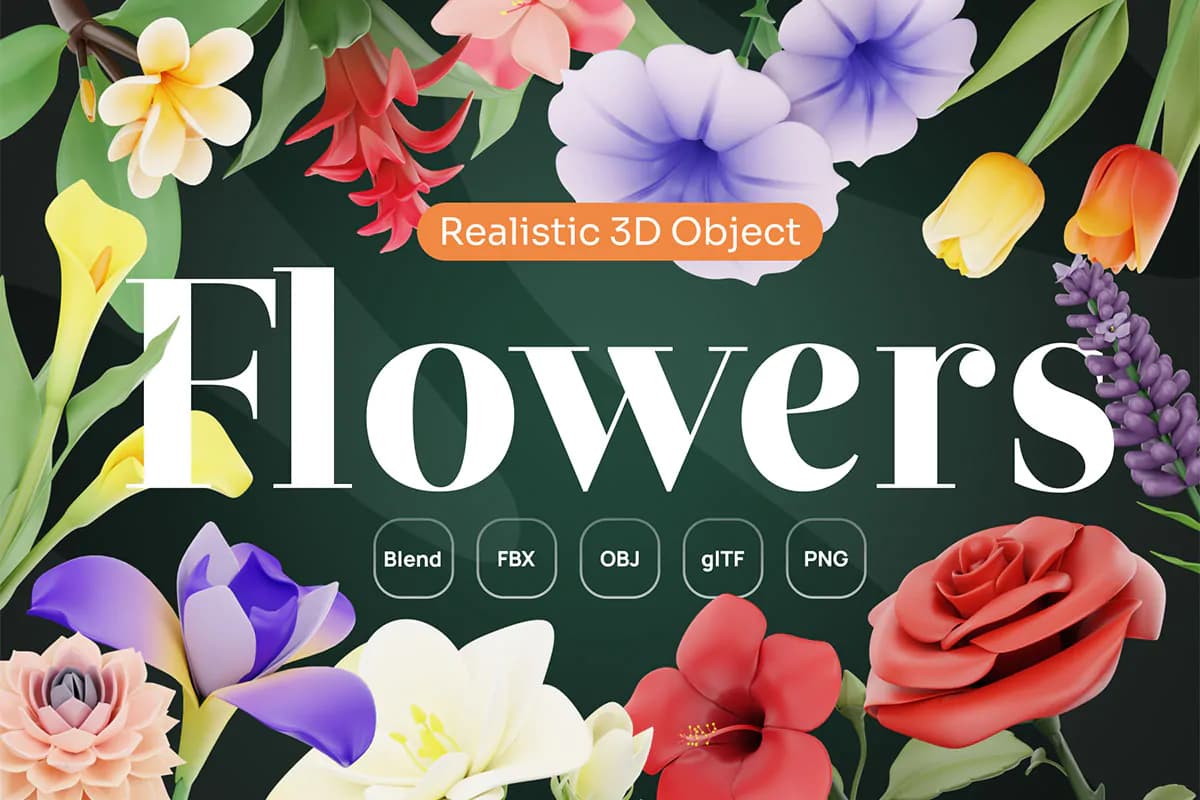Click the Blend format badge
This screenshot has height=800, width=1200.
[x=412, y=558]
